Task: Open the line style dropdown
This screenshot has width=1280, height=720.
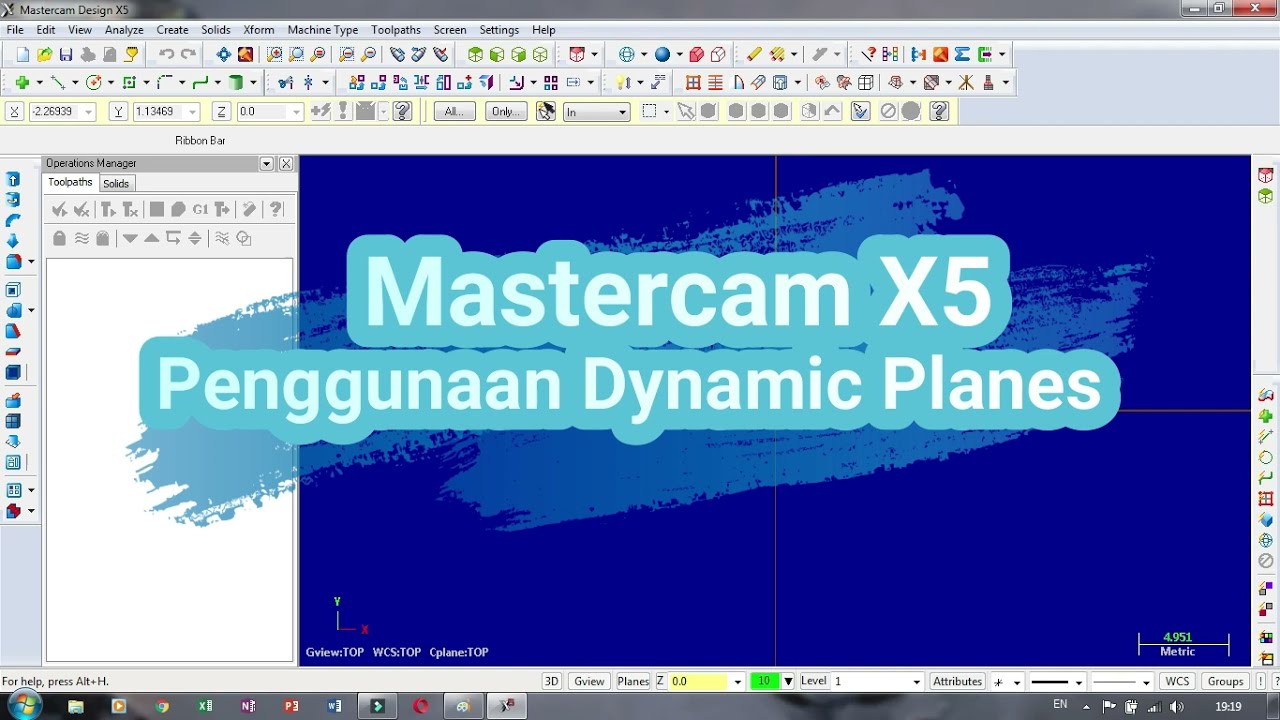Action: [x=1078, y=682]
